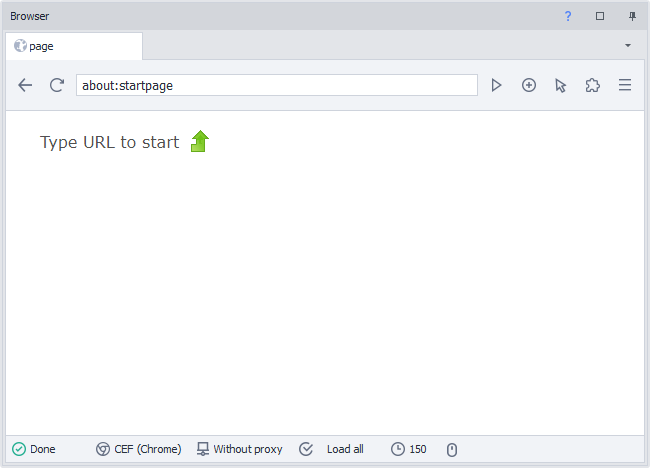Click the green up arrow icon
The width and height of the screenshot is (650, 468).
(x=200, y=142)
